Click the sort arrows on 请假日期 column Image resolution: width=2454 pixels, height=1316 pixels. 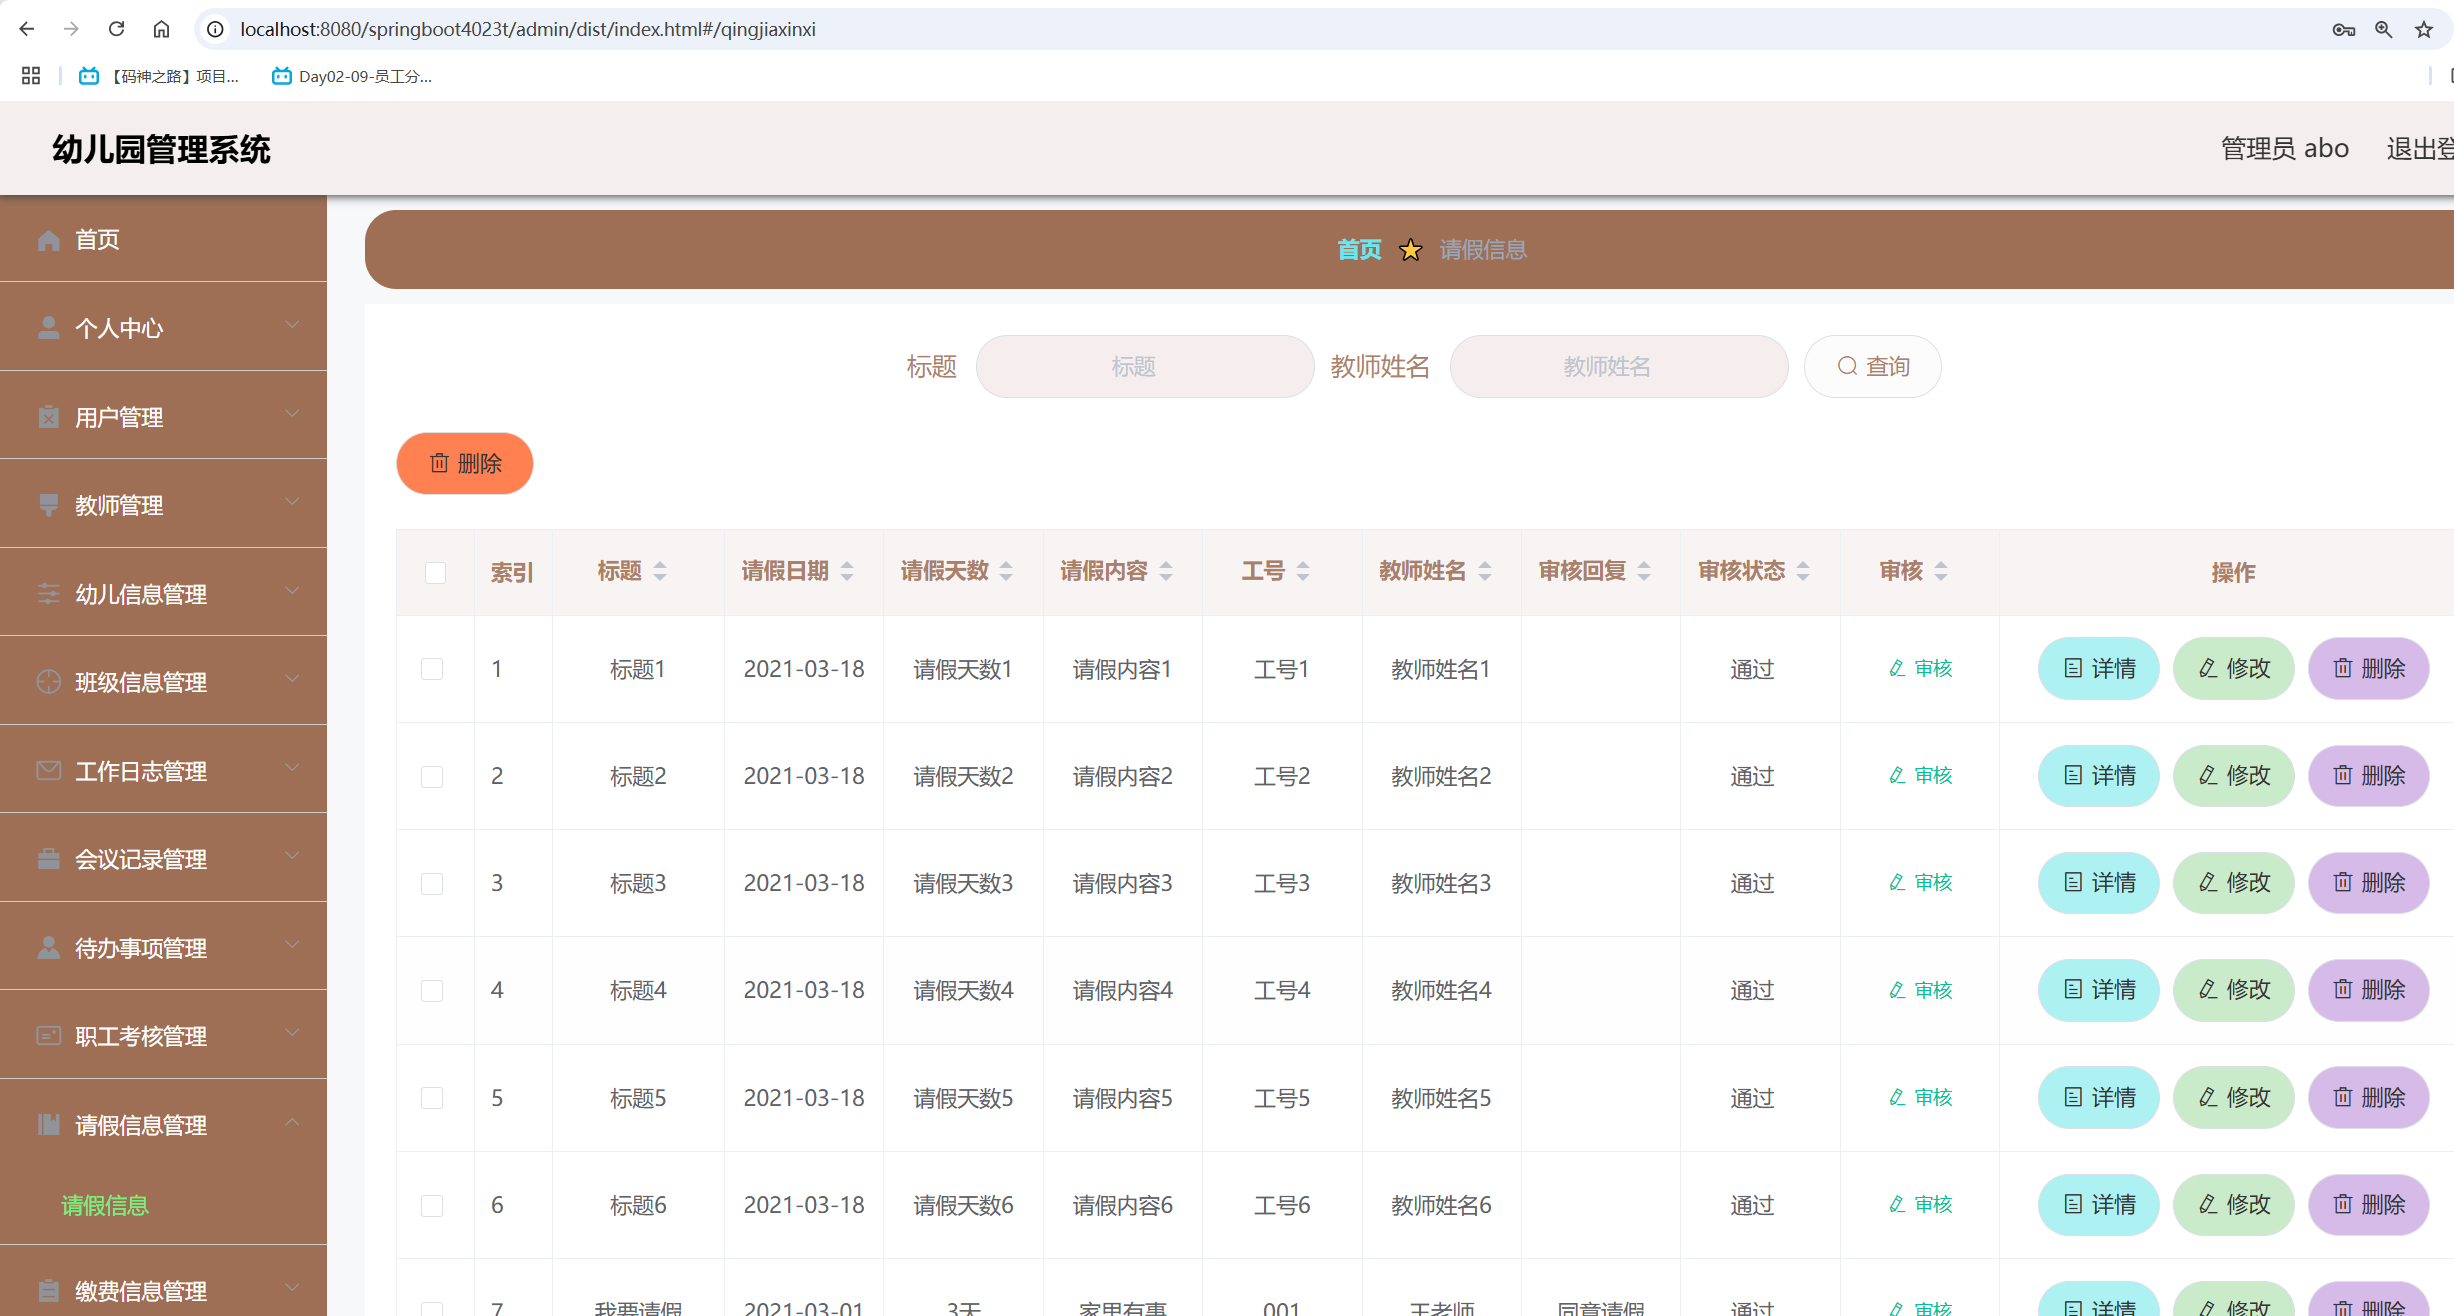pyautogui.click(x=847, y=571)
